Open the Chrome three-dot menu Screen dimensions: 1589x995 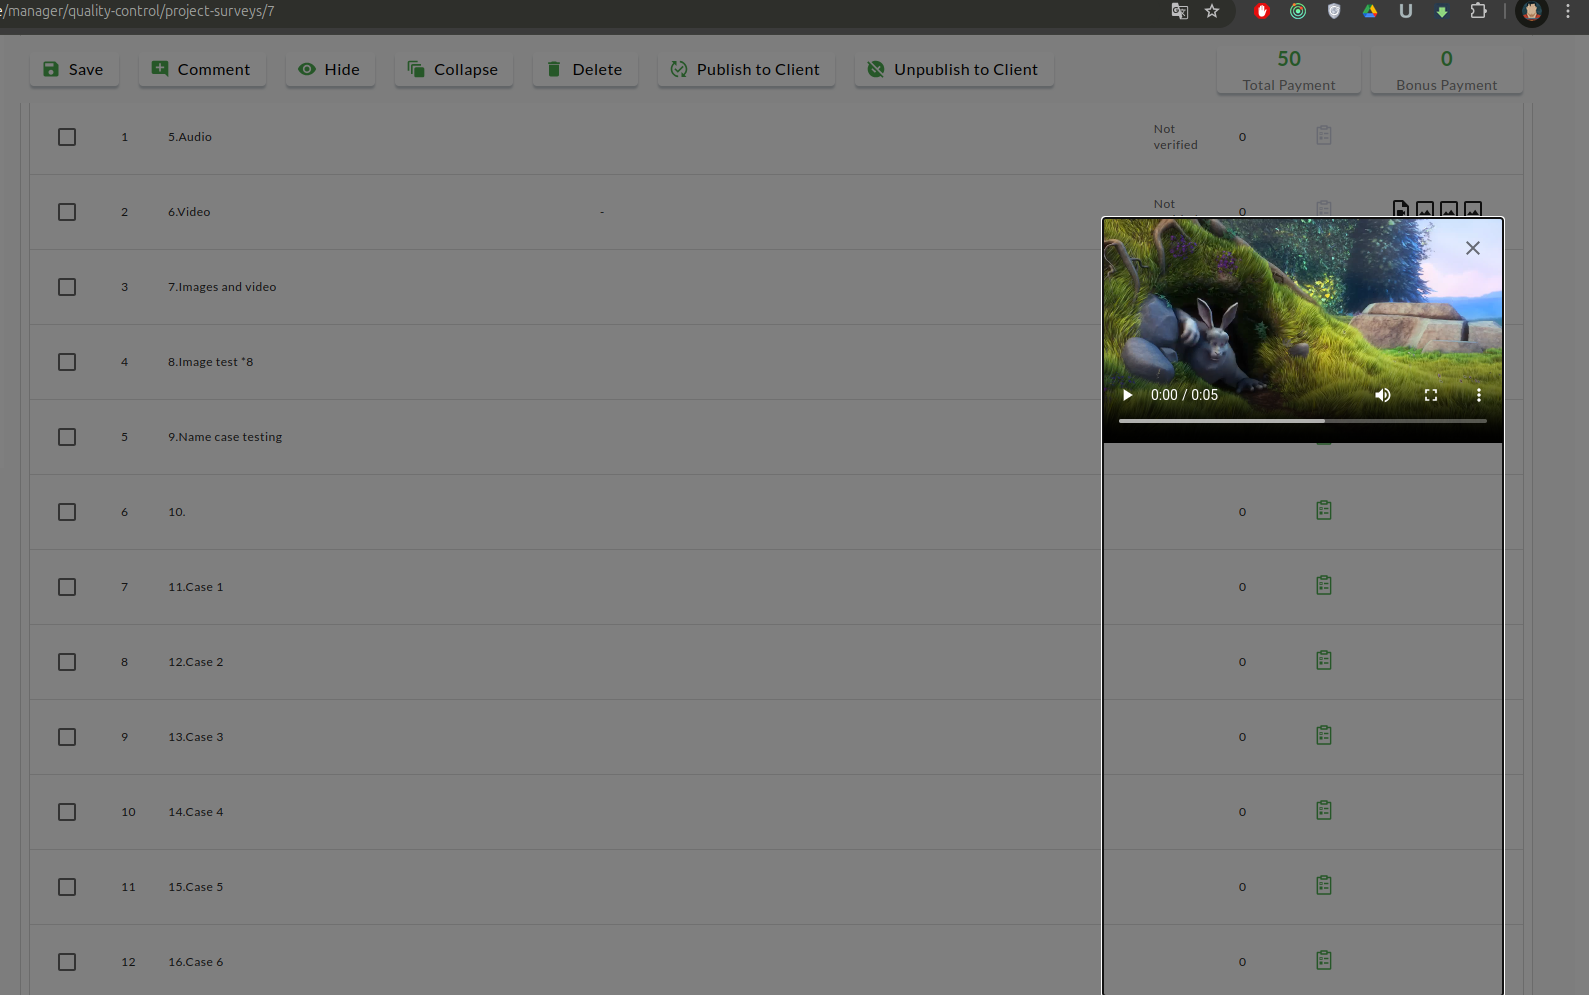1568,11
